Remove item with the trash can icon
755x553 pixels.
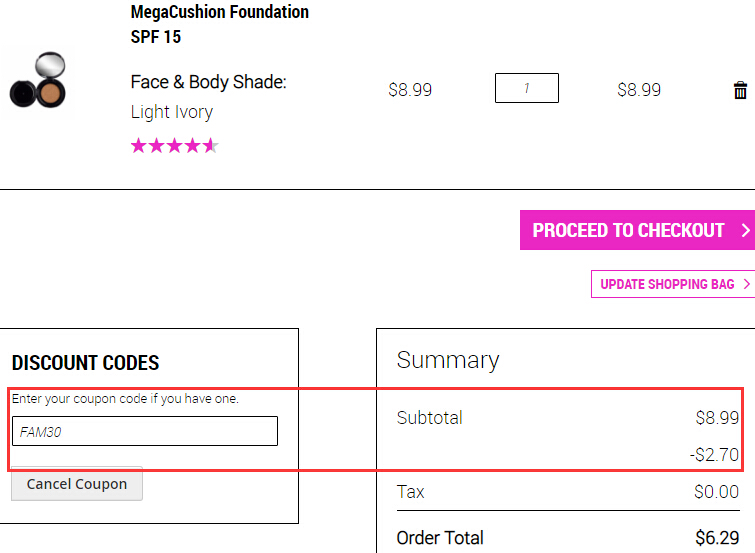pyautogui.click(x=740, y=90)
